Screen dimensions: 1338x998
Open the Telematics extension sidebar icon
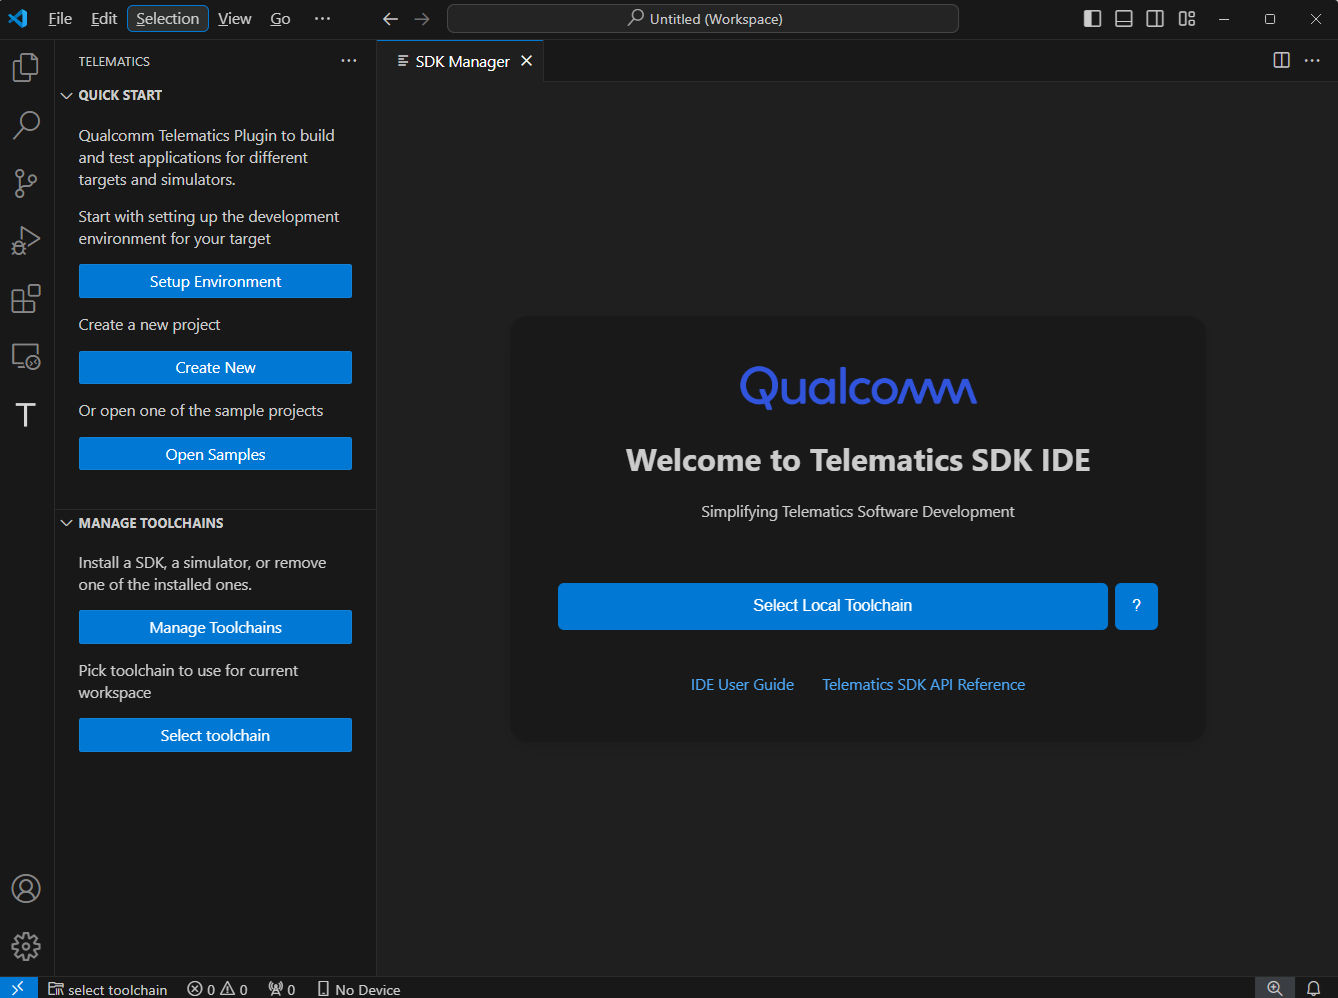pos(25,414)
